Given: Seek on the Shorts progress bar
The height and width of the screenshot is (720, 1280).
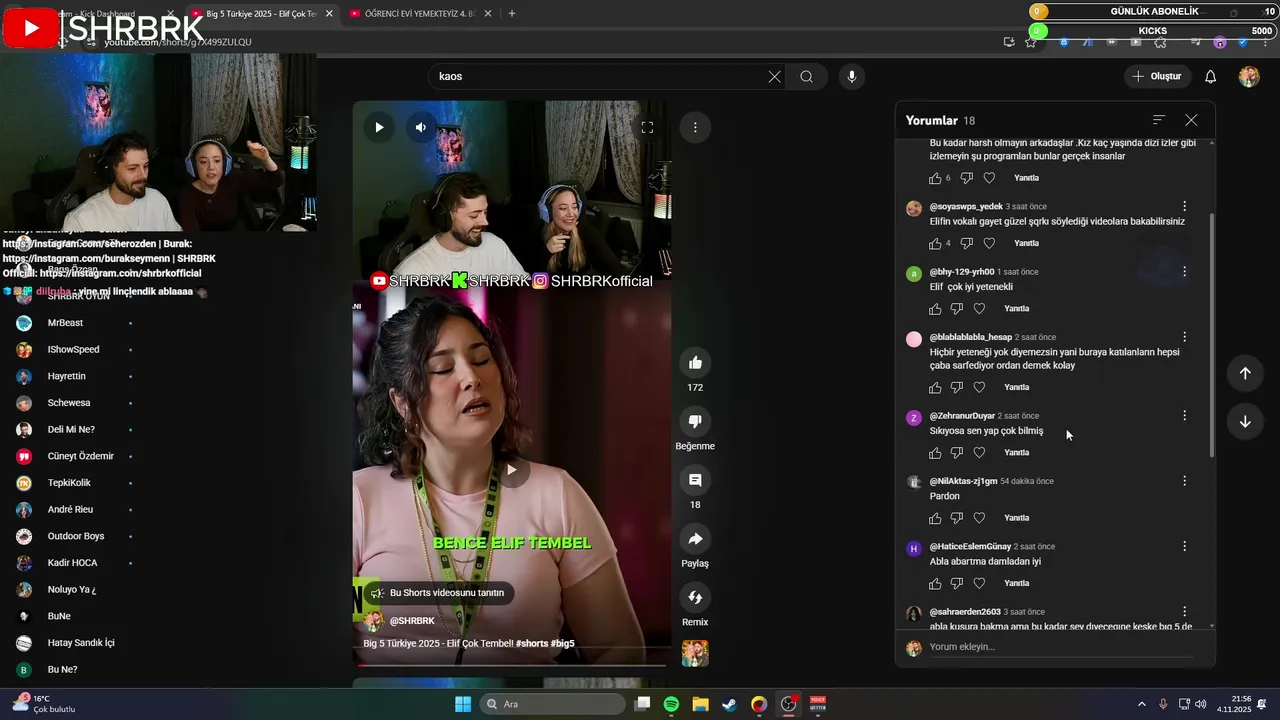Looking at the screenshot, I should click(511, 665).
